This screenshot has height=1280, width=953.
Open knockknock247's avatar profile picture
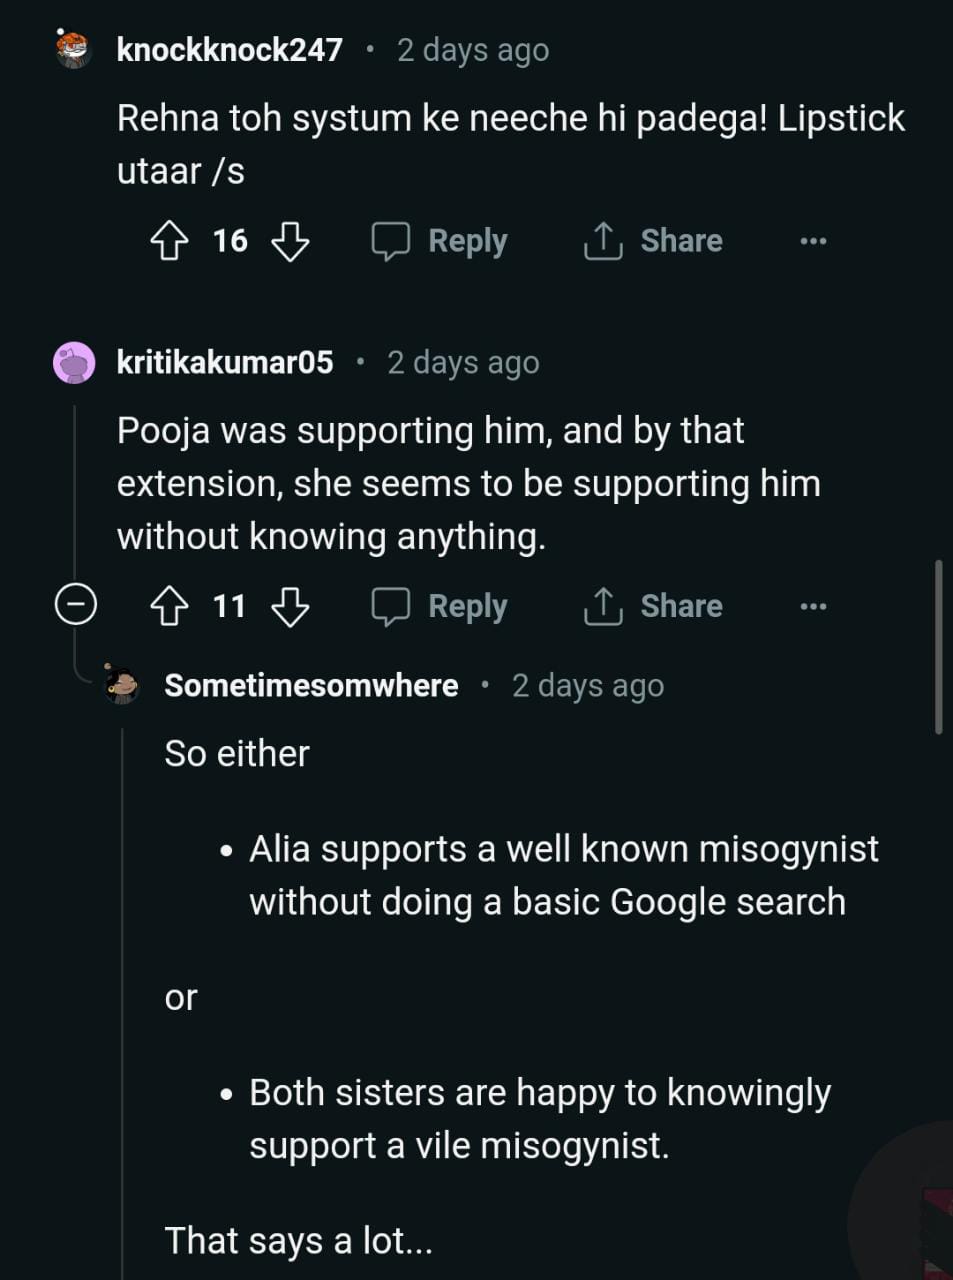pyautogui.click(x=73, y=49)
